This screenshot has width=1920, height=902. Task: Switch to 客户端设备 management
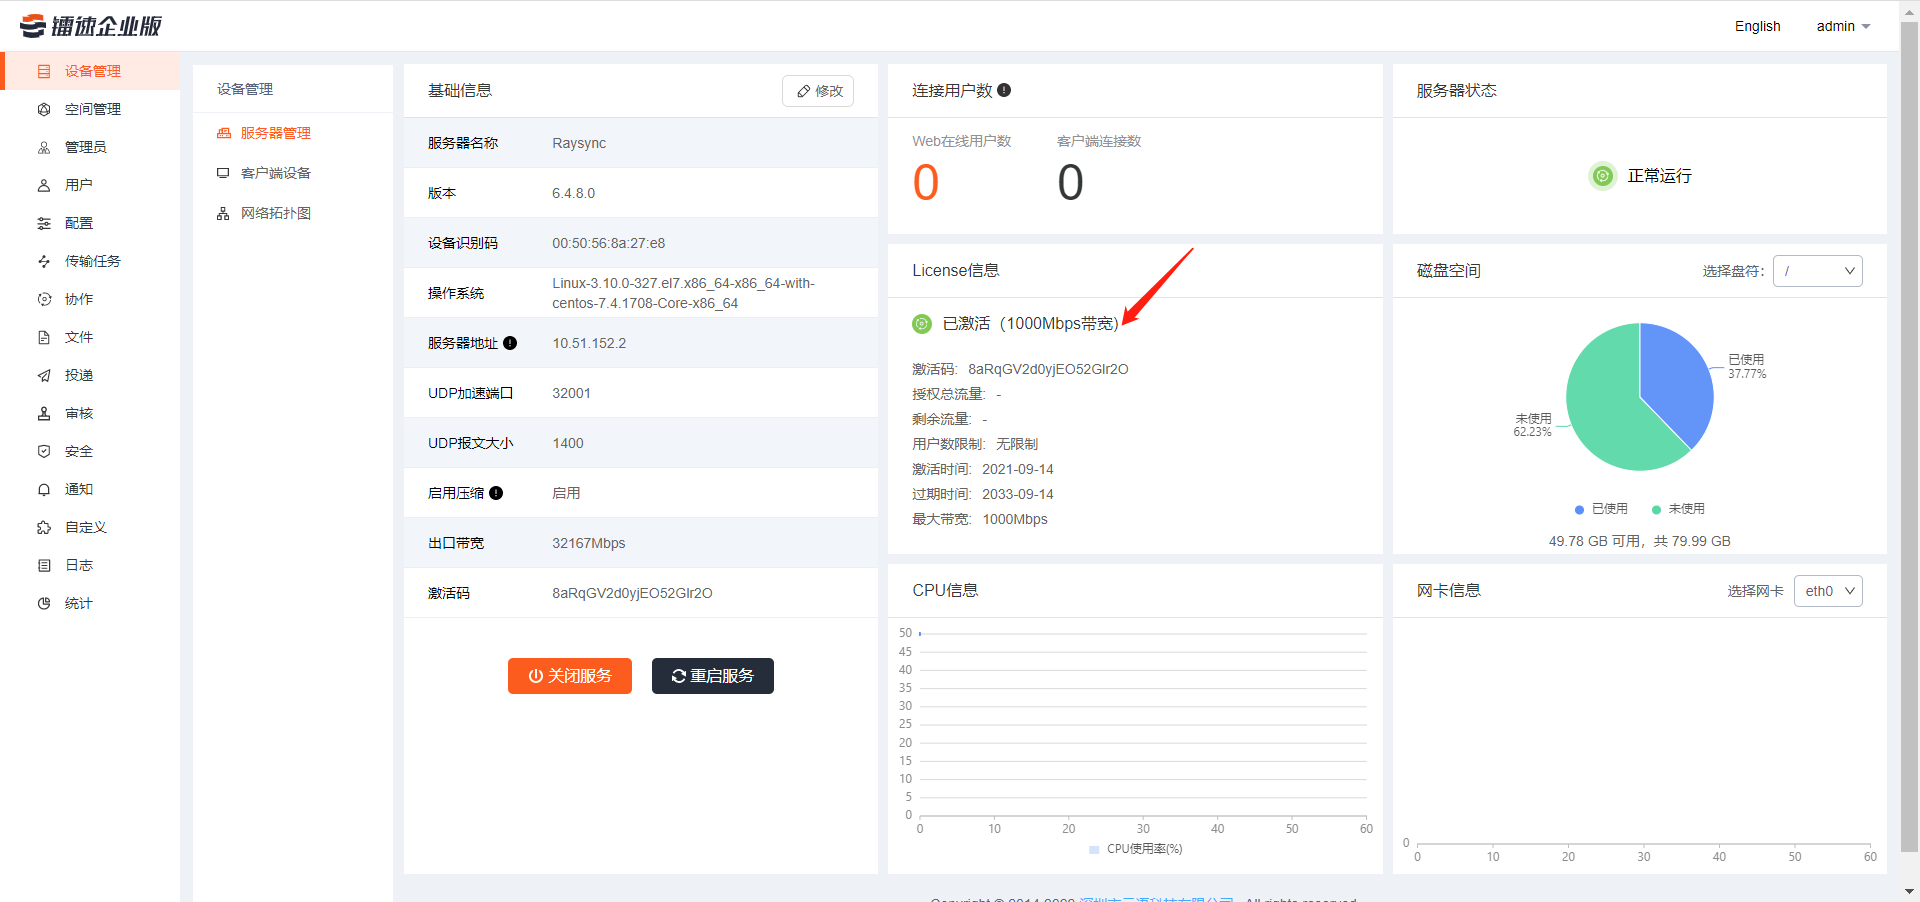tap(275, 172)
